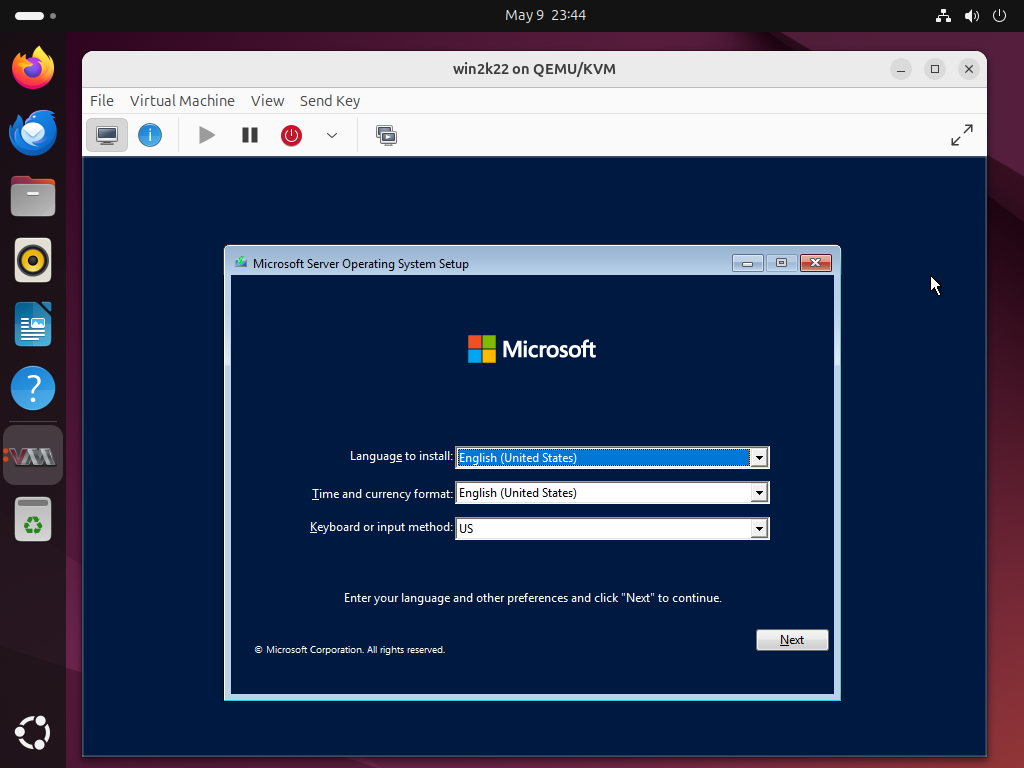Click the volume icon in top bar
The width and height of the screenshot is (1024, 768).
coord(972,16)
